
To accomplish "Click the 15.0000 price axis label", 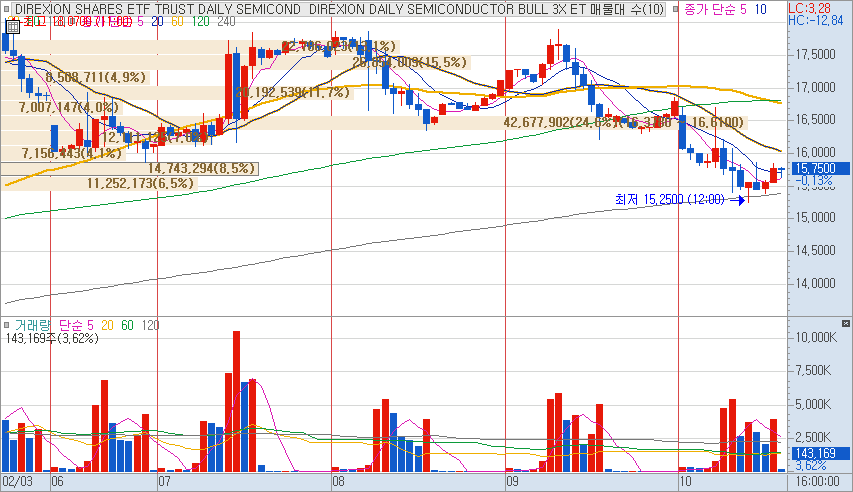I will (x=815, y=218).
